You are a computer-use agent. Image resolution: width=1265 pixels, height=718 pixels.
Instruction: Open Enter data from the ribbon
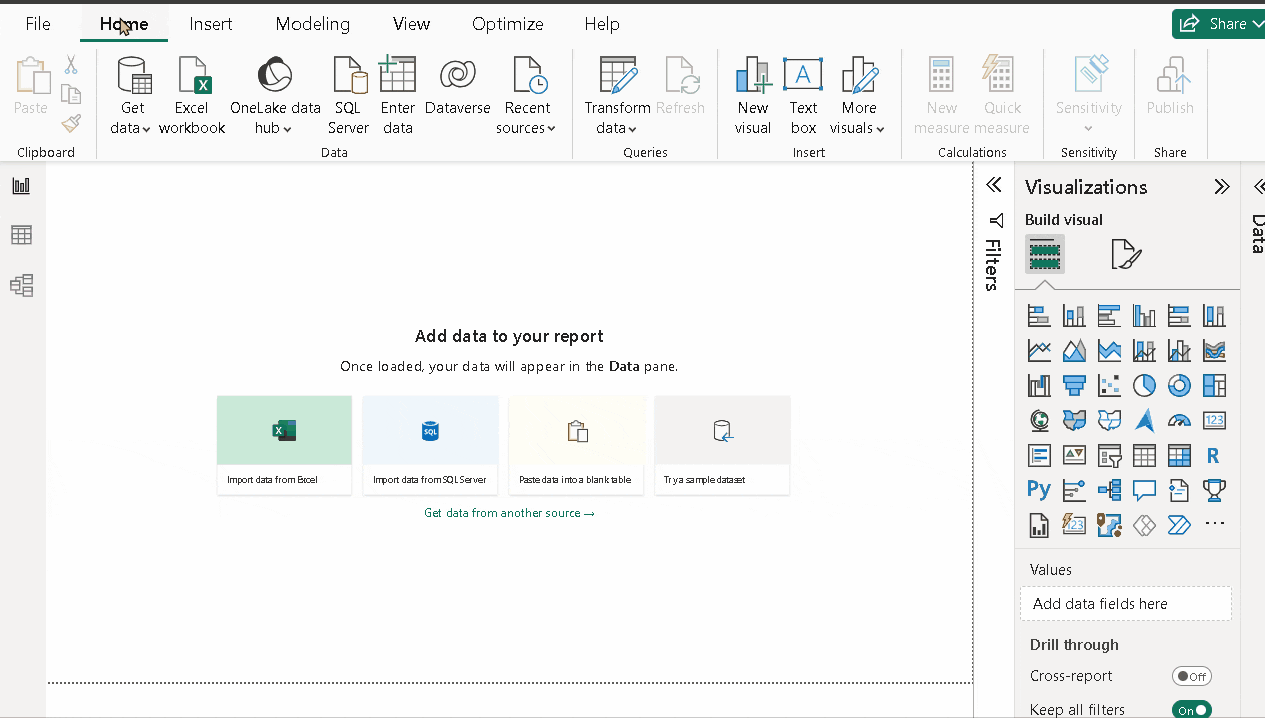[x=398, y=96]
